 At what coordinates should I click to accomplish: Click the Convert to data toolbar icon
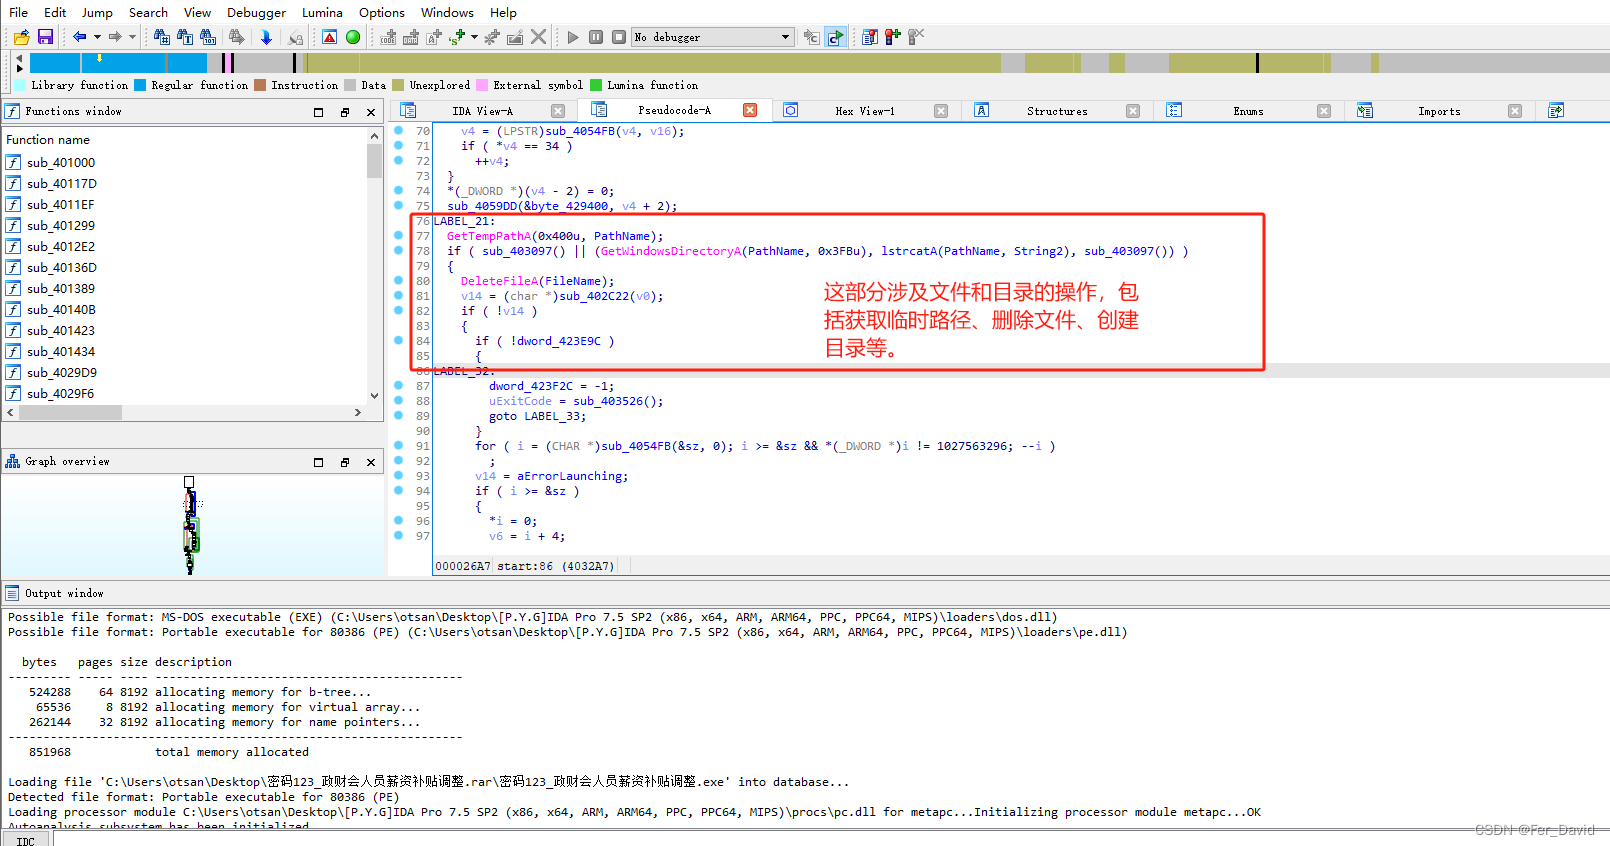point(411,37)
